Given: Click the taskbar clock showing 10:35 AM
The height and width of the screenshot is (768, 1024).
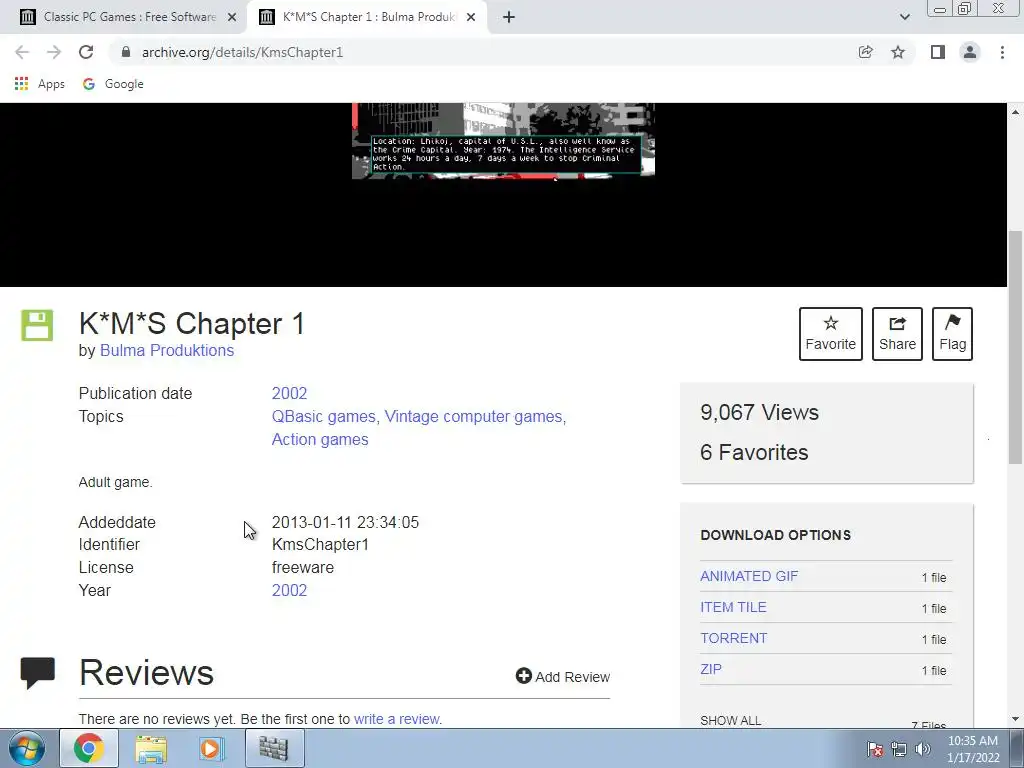Looking at the screenshot, I should (973, 749).
